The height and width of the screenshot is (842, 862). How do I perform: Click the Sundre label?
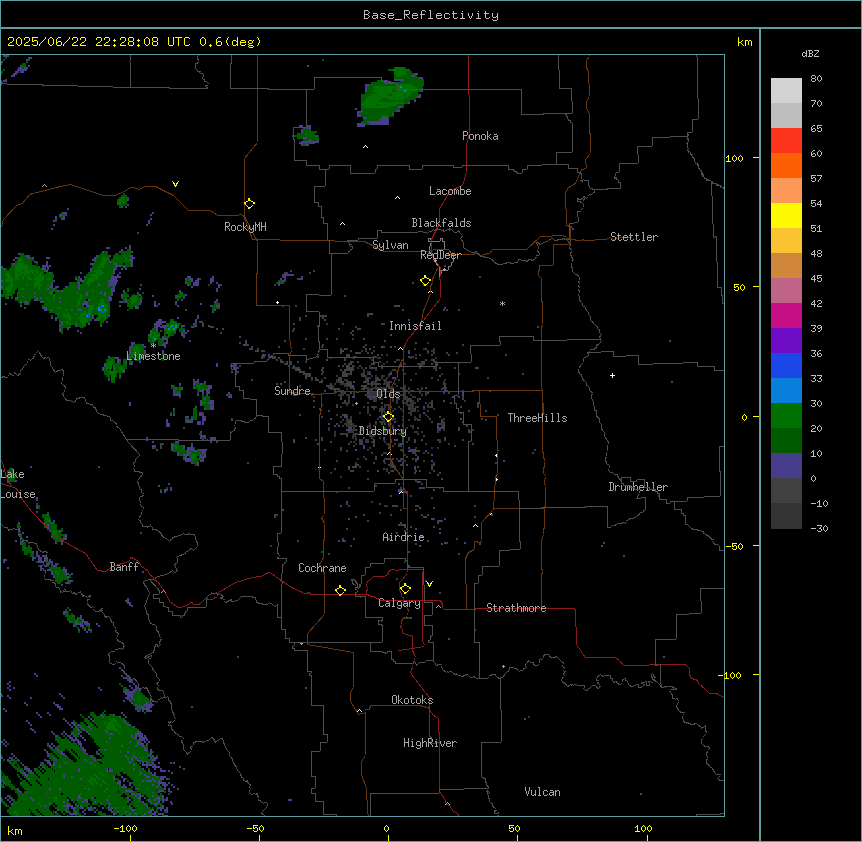coord(292,391)
